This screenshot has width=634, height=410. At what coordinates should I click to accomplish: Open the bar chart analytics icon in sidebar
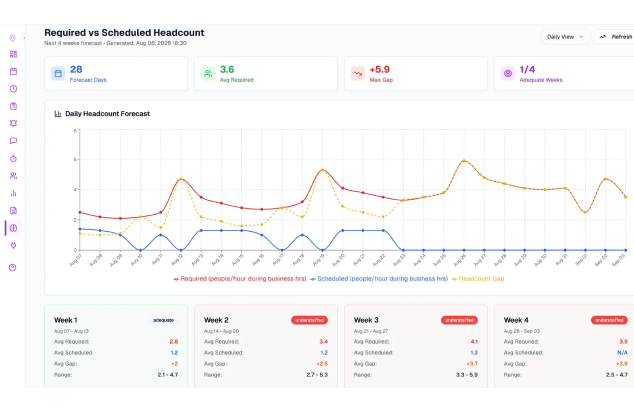coord(13,193)
